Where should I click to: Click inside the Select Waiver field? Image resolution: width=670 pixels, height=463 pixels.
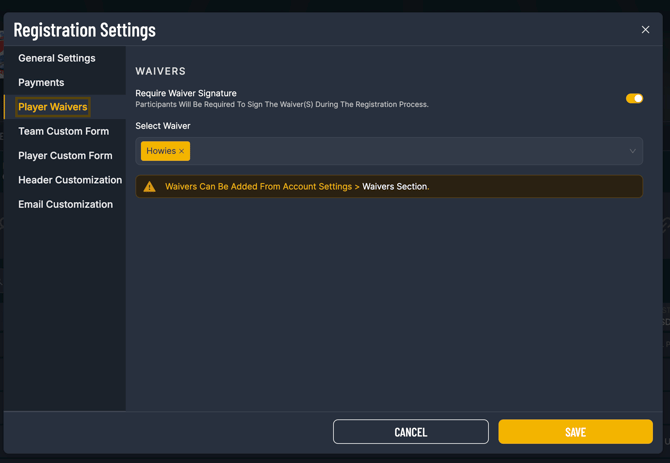400,151
